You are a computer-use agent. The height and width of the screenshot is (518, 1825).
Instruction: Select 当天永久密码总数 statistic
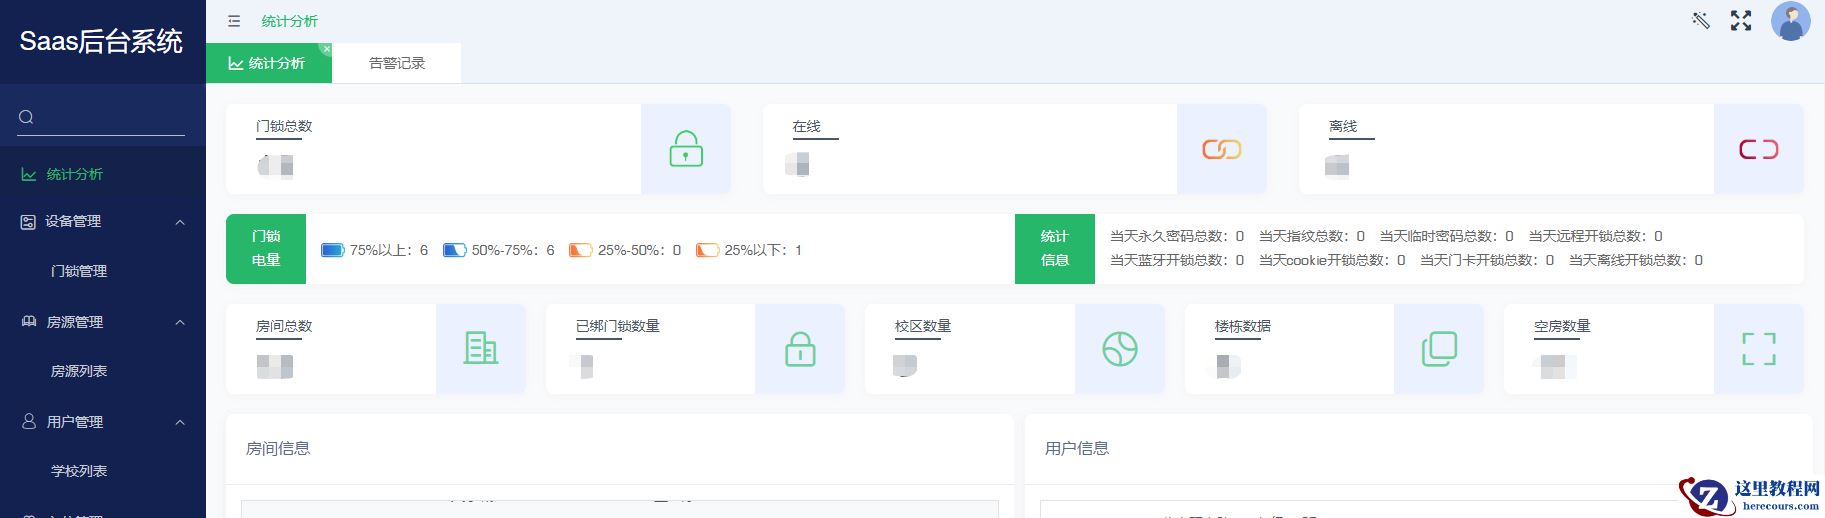pyautogui.click(x=1177, y=236)
